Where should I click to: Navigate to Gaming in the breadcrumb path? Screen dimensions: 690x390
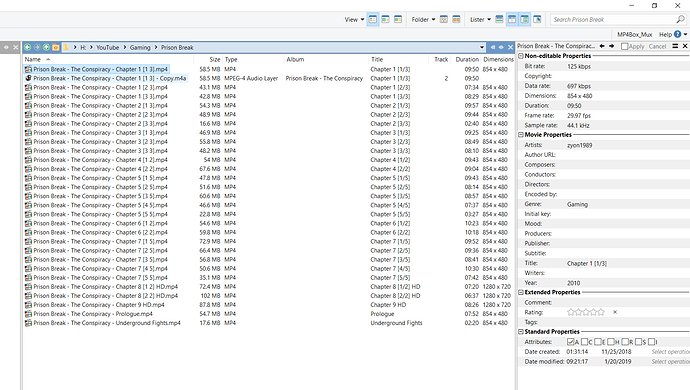coord(140,47)
